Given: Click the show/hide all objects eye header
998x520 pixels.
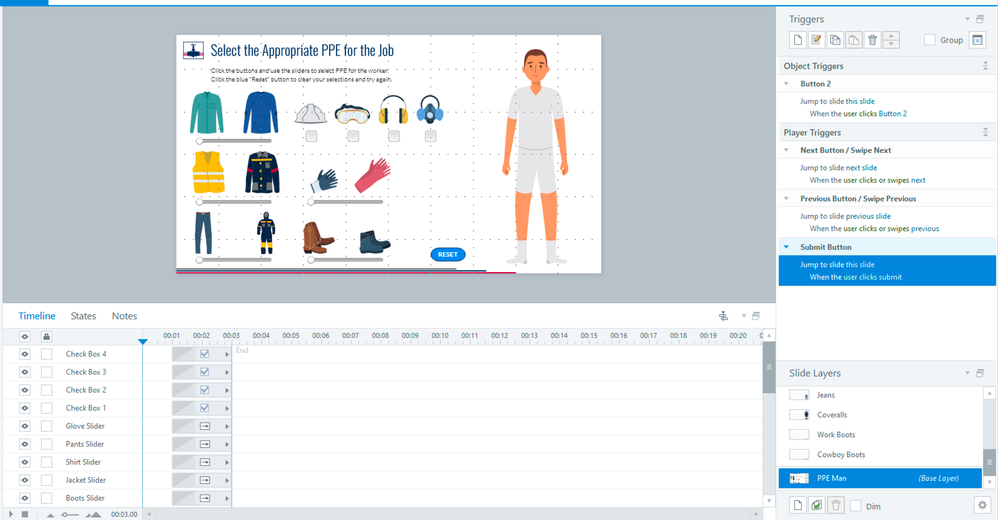Looking at the screenshot, I should click(25, 336).
